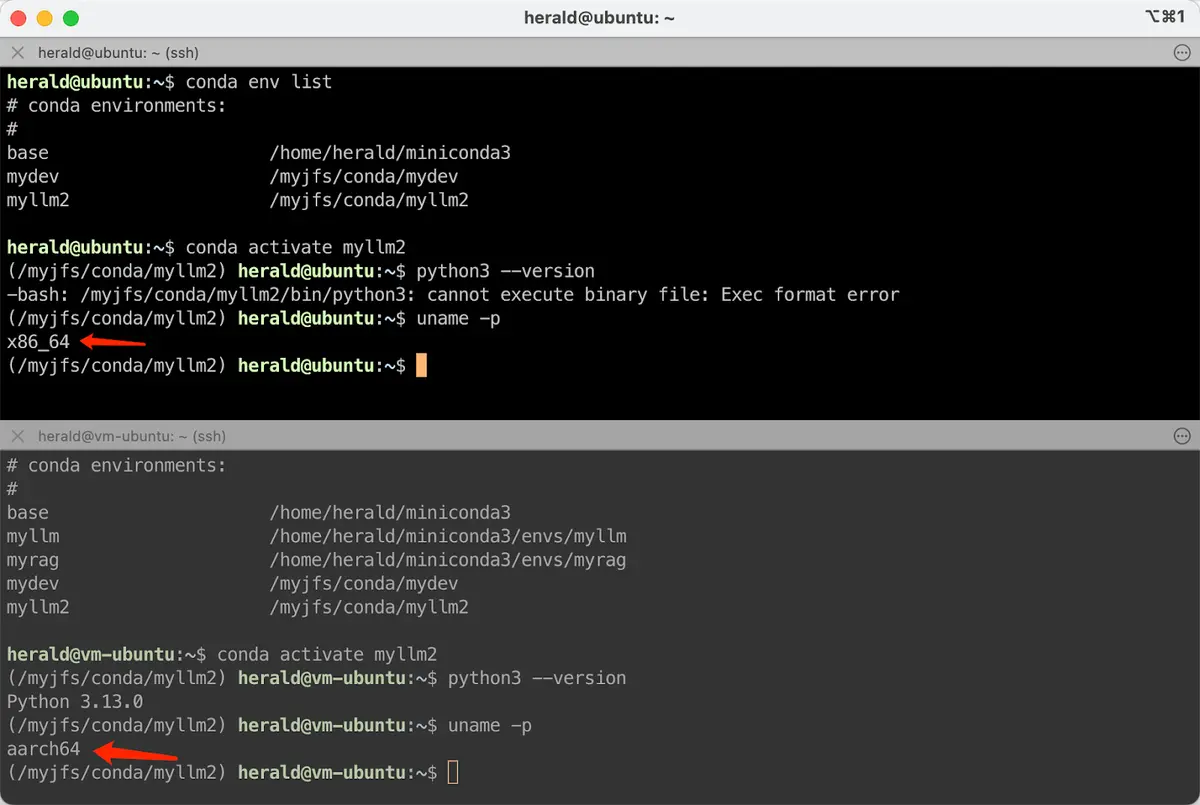
Task: Click the 'aarch64' output text
Action: pos(43,748)
